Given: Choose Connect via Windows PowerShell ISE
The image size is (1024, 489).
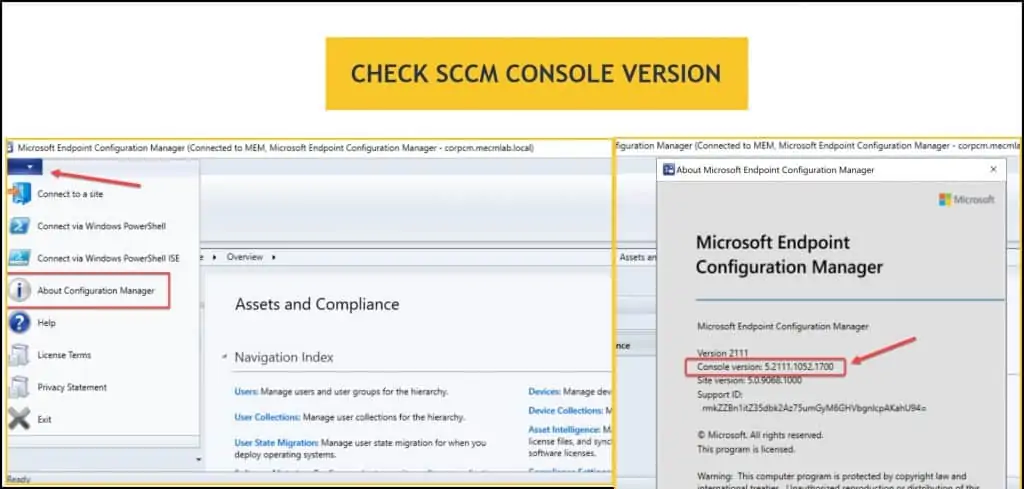Looking at the screenshot, I should pos(108,258).
